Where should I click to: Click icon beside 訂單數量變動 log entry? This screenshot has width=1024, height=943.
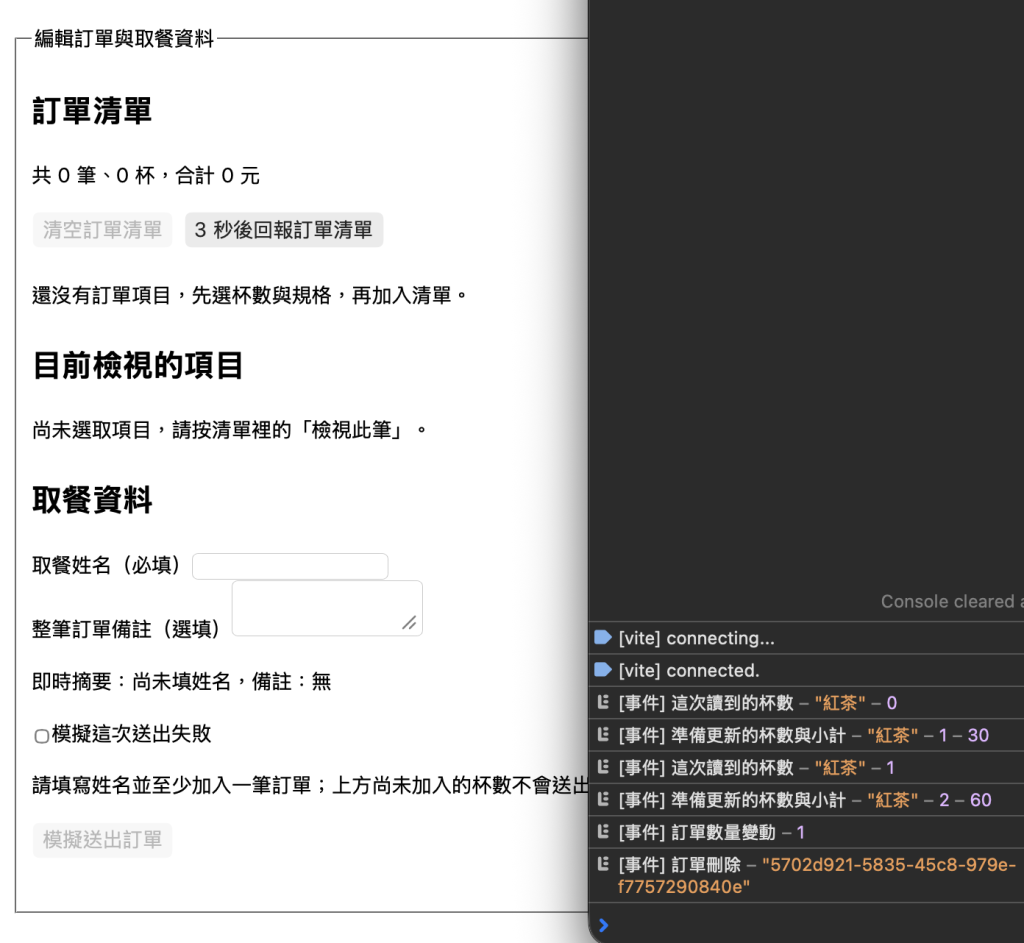[x=603, y=832]
